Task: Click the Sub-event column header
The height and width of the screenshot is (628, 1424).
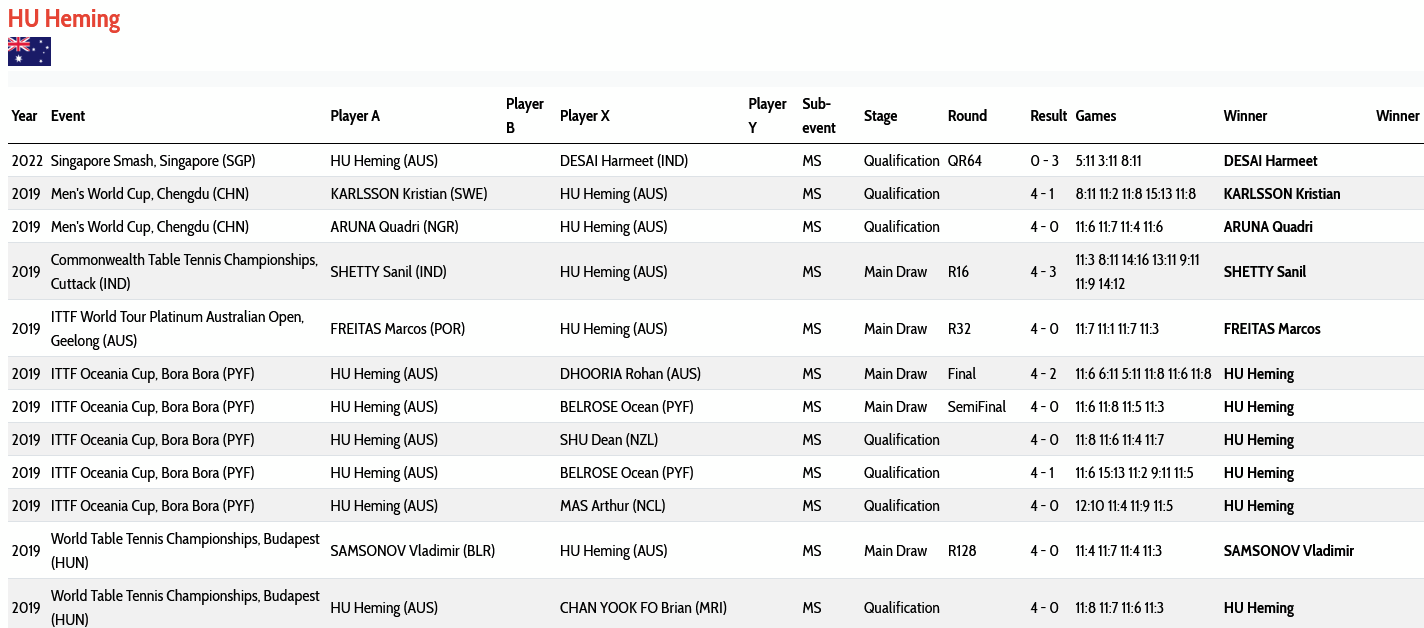Action: (819, 116)
